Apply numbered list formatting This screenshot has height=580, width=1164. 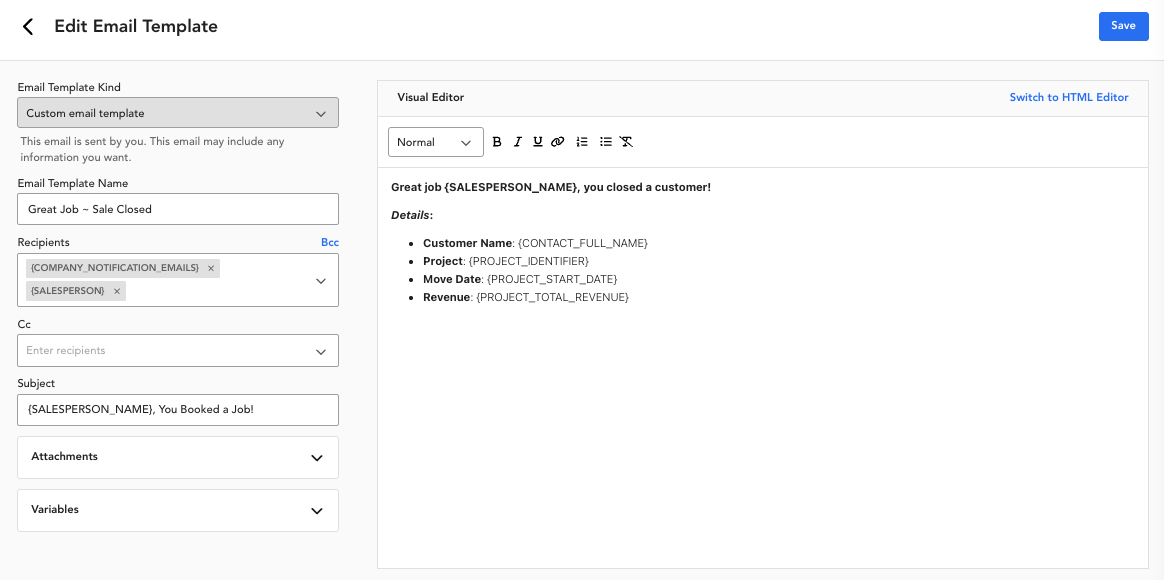pos(582,142)
